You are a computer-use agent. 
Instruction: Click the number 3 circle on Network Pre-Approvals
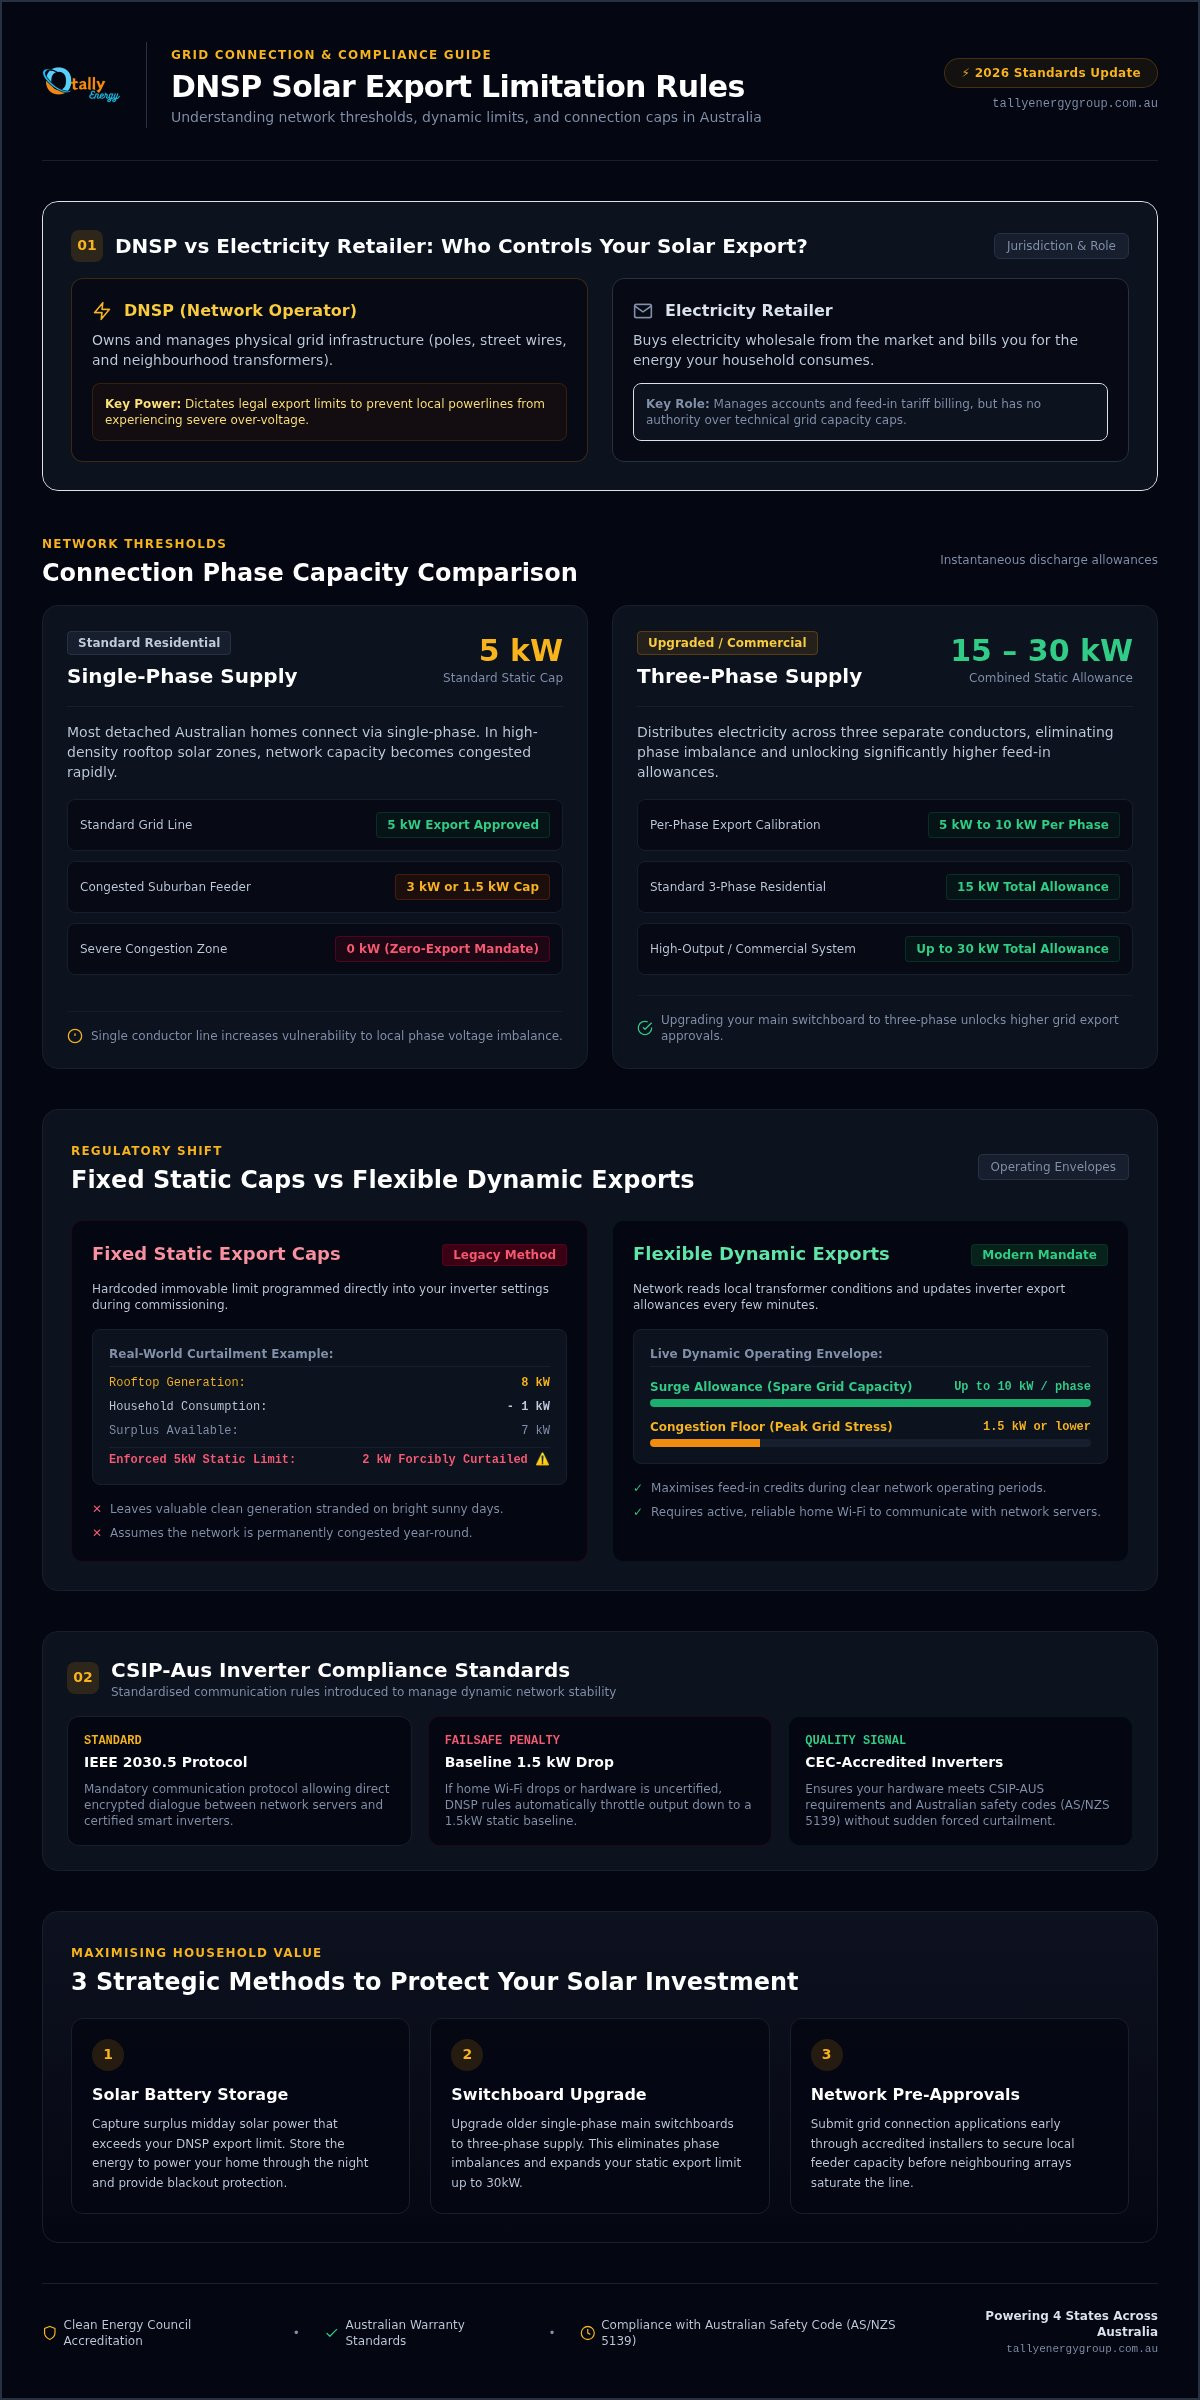[x=826, y=2055]
